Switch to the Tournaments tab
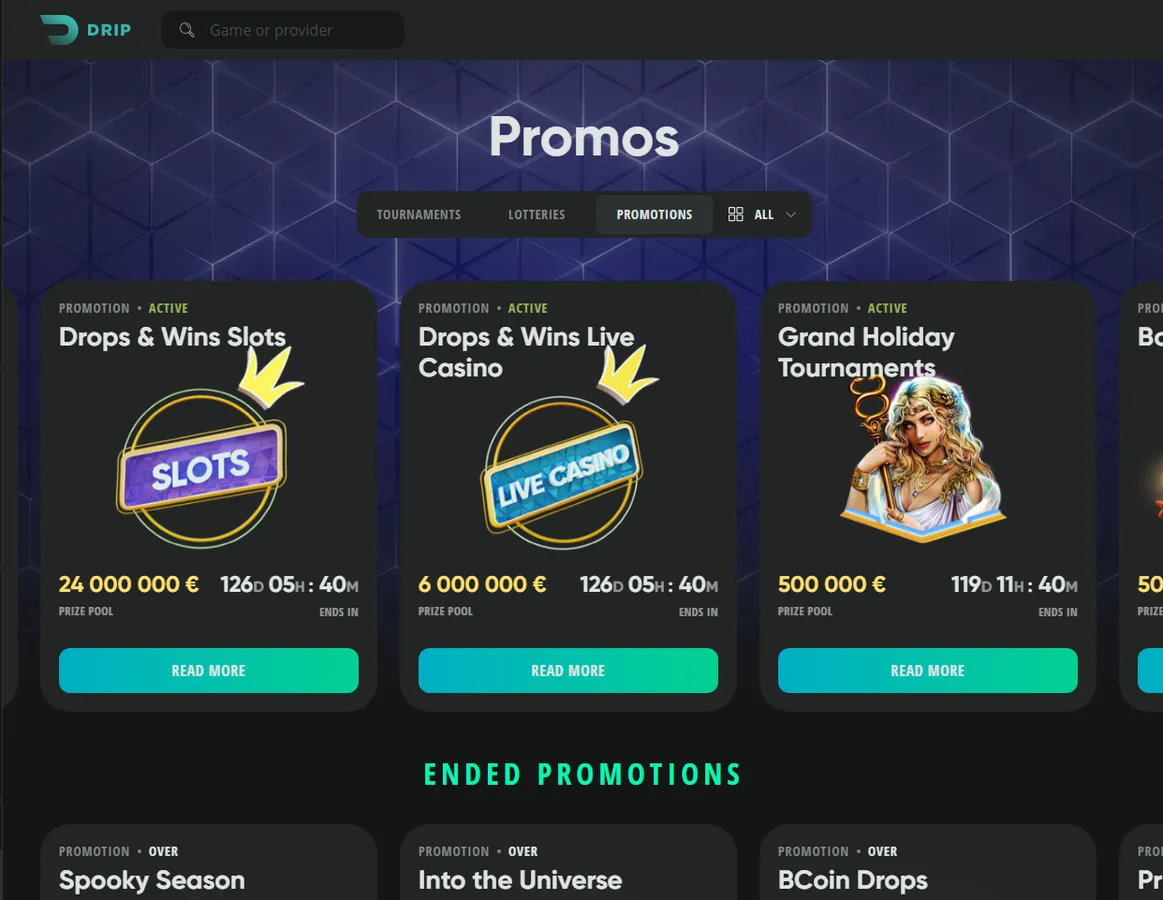Screen dimensions: 1163x900 click(x=418, y=214)
